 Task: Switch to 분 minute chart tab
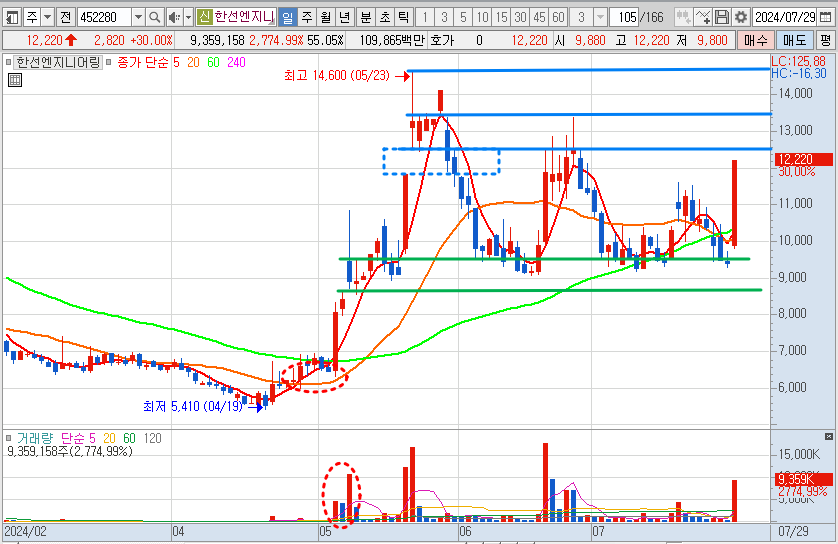pyautogui.click(x=366, y=18)
